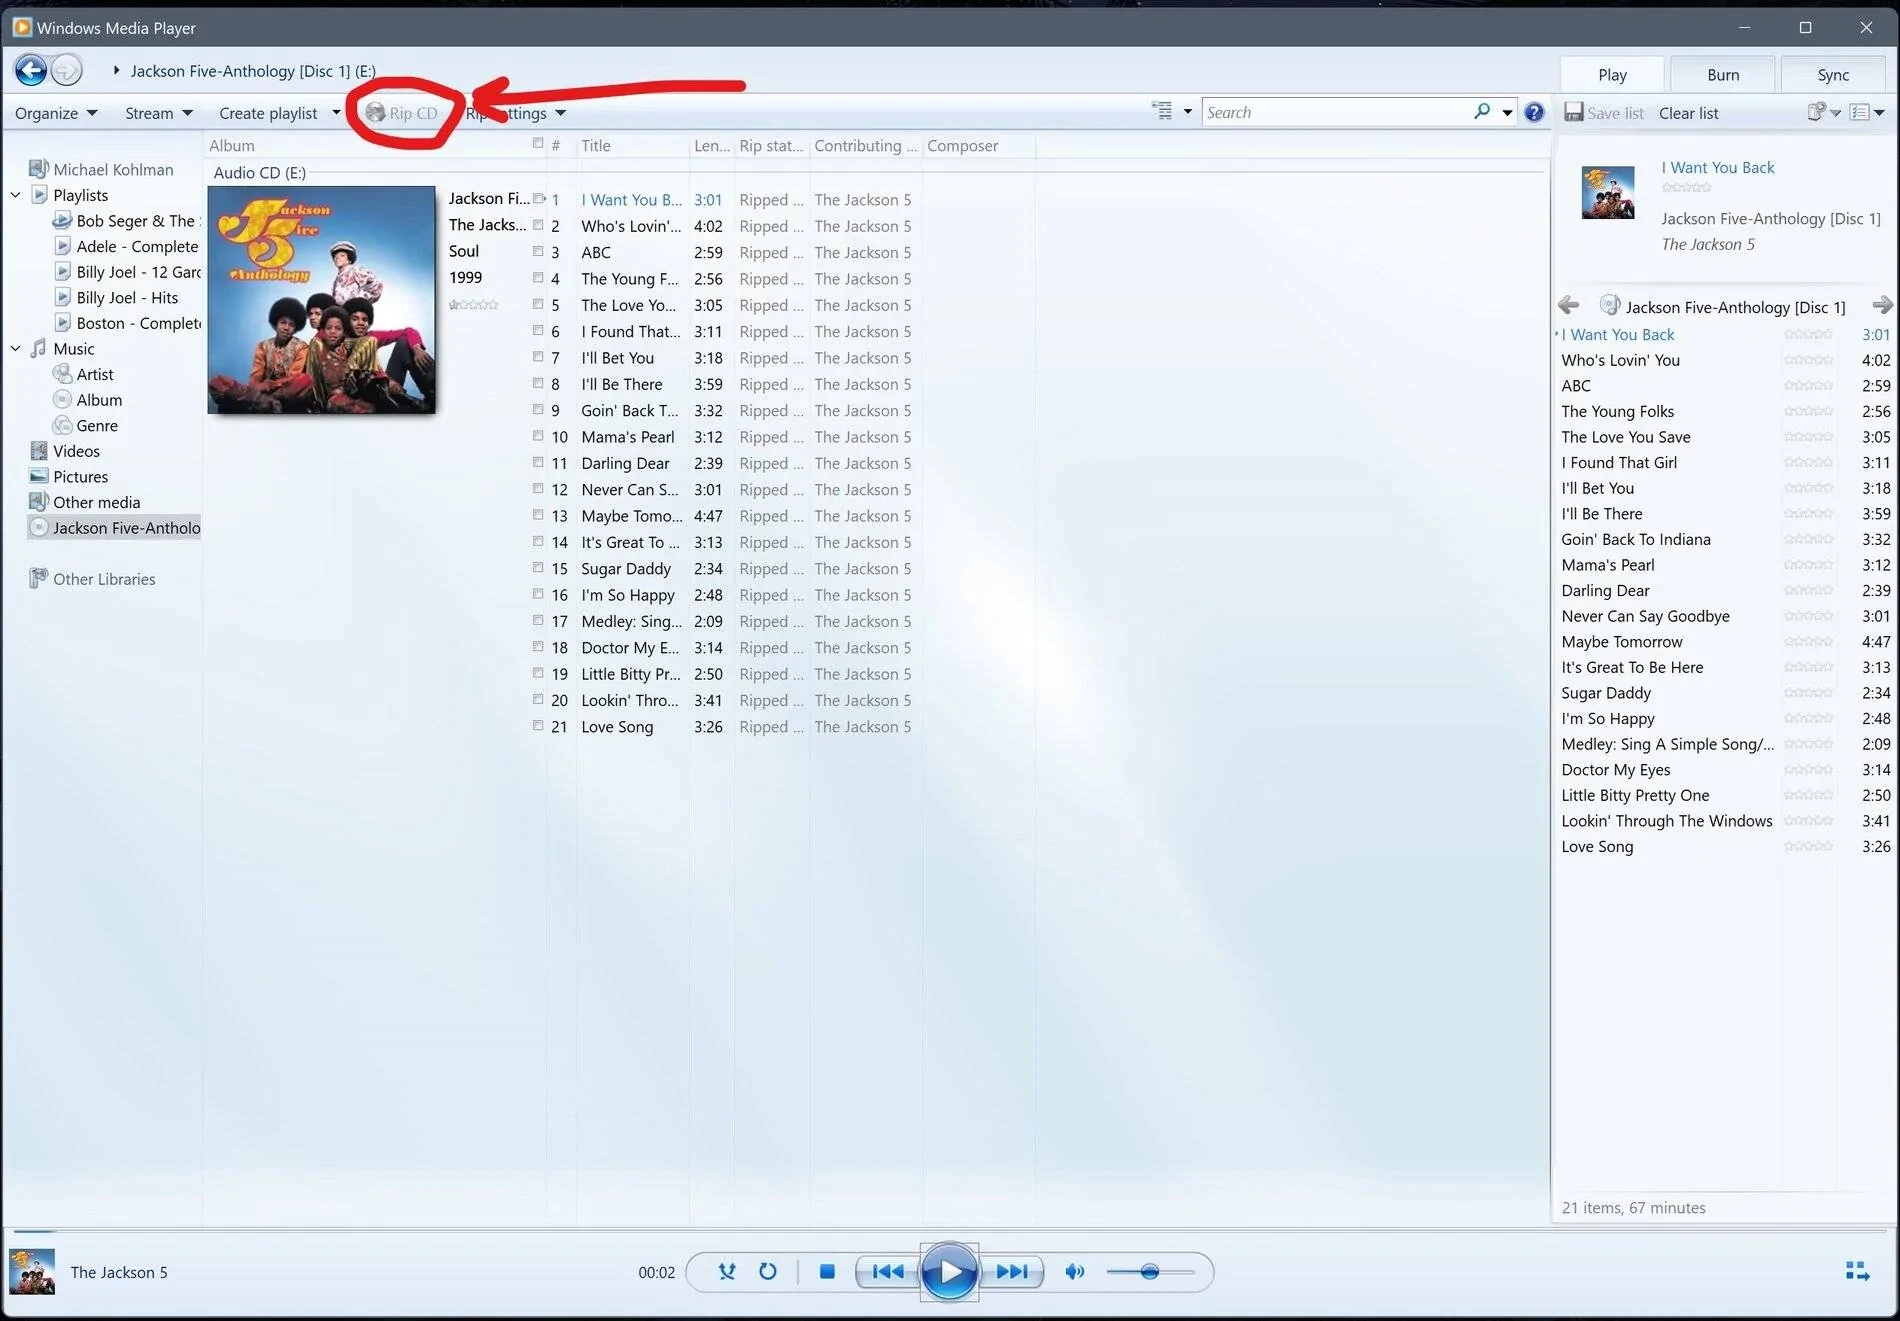The image size is (1900, 1321).
Task: Check the checkbox for Love Song
Action: click(538, 726)
